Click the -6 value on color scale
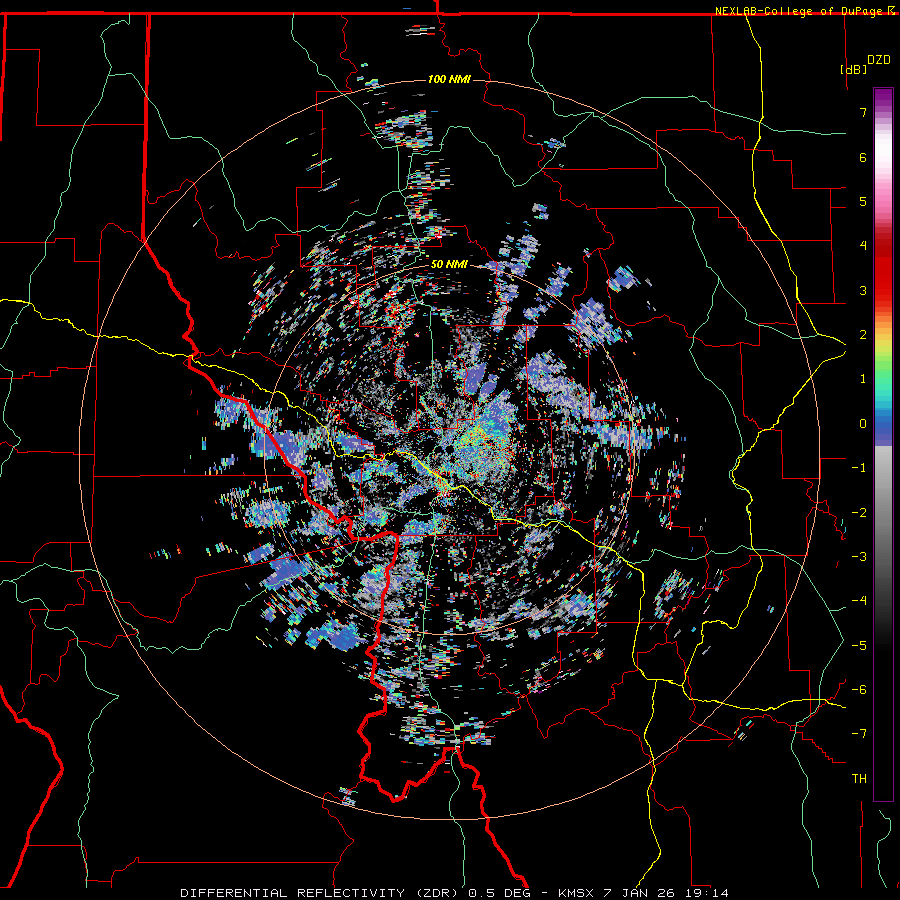The height and width of the screenshot is (900, 900). point(859,690)
